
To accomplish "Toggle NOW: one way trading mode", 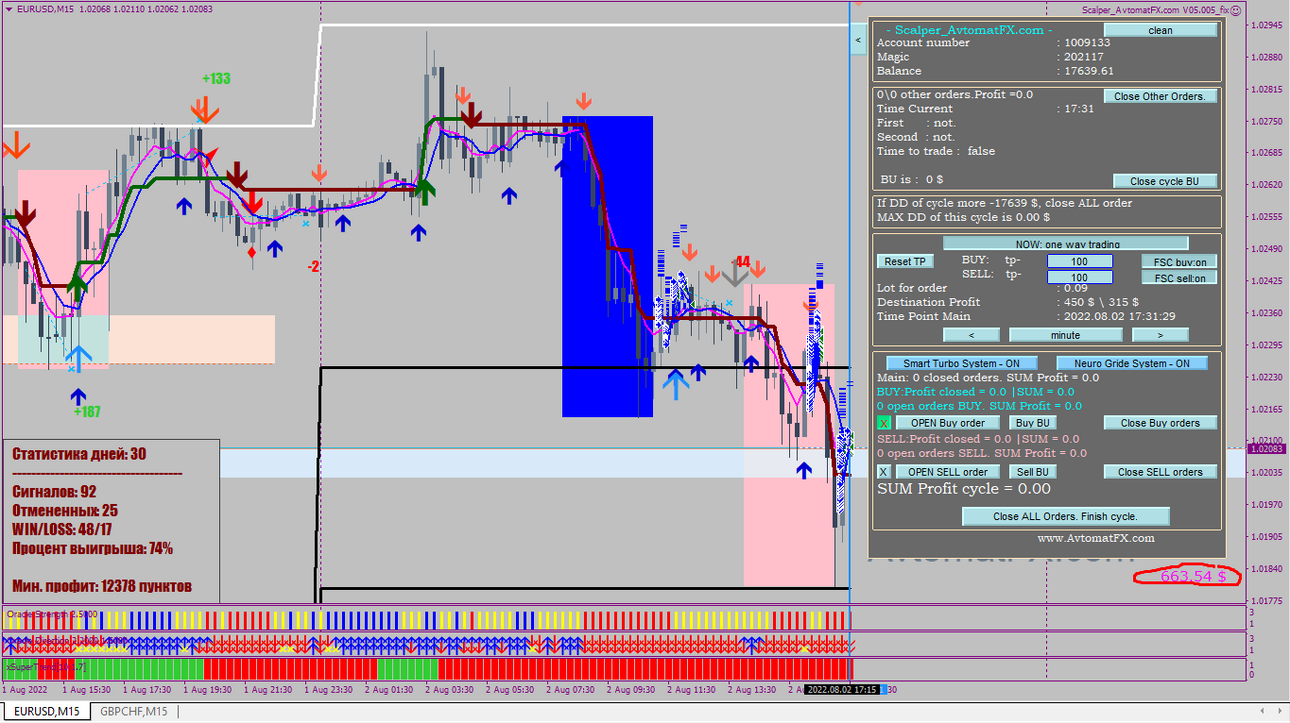I will [1065, 243].
